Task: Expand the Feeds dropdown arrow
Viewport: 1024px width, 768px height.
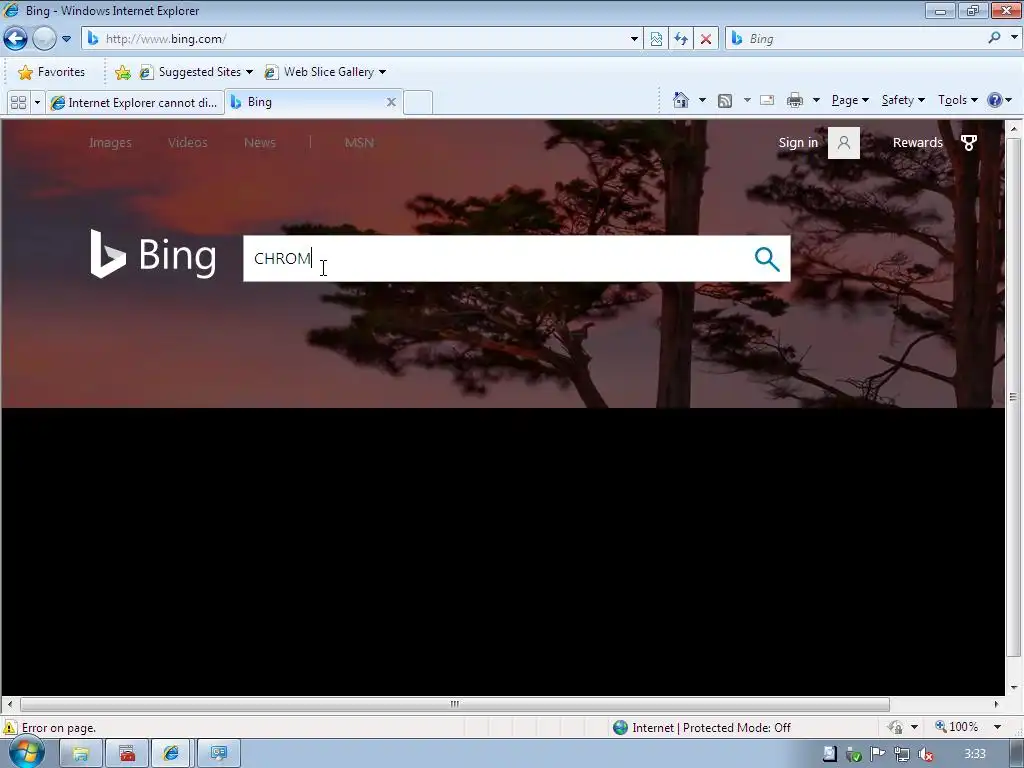Action: (x=747, y=100)
